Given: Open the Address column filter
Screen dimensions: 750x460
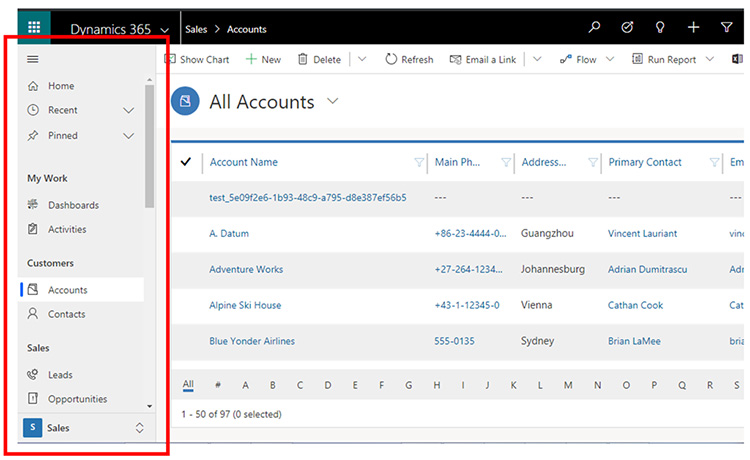Looking at the screenshot, I should point(593,162).
